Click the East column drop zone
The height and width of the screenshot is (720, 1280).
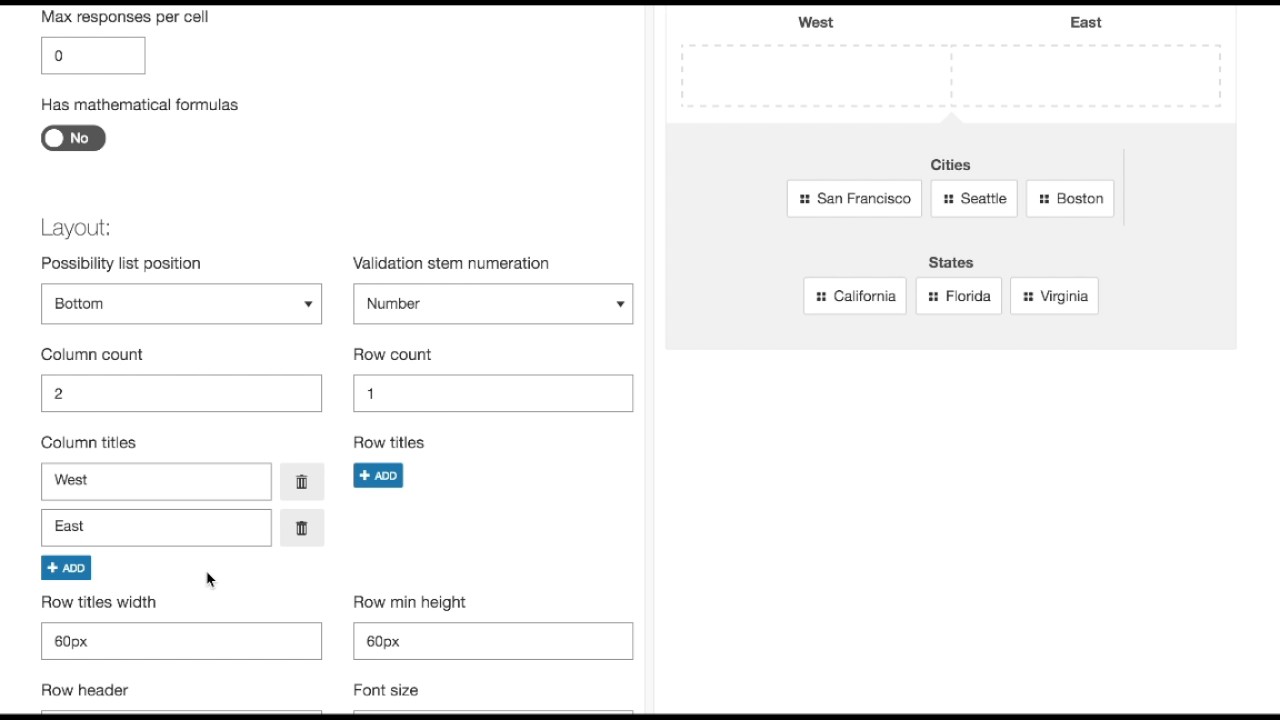coord(1086,76)
